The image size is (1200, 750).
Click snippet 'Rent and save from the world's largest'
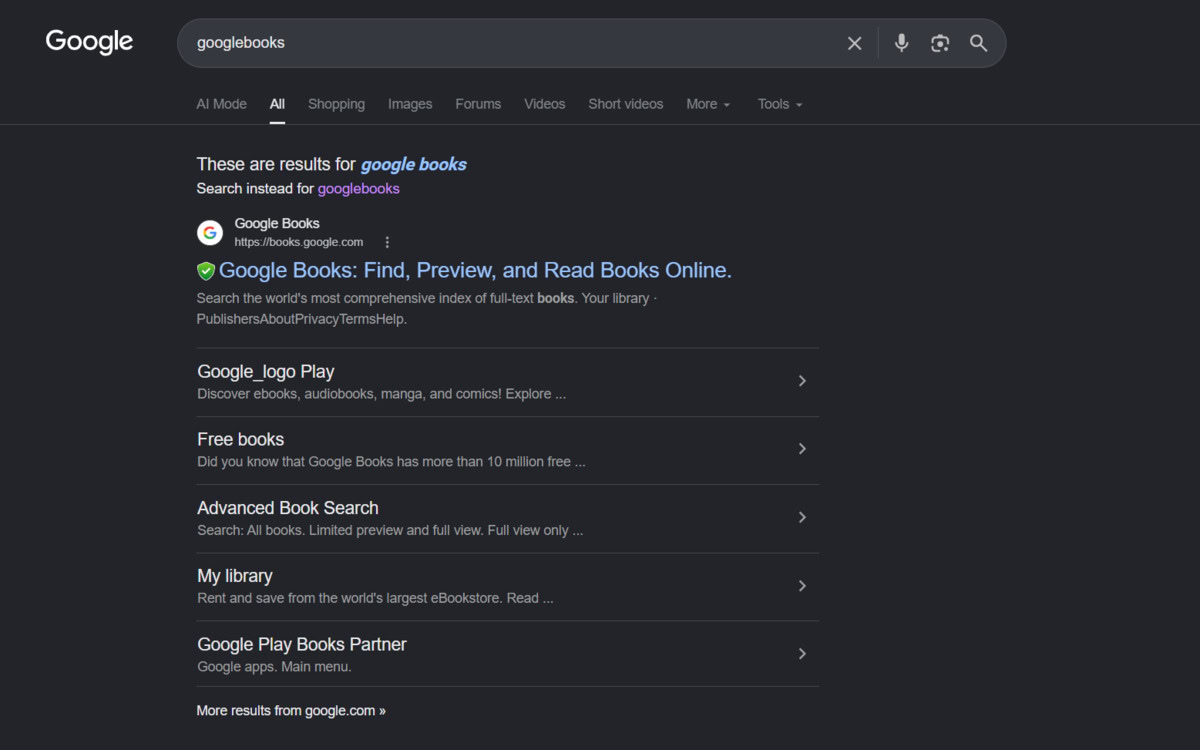[375, 598]
